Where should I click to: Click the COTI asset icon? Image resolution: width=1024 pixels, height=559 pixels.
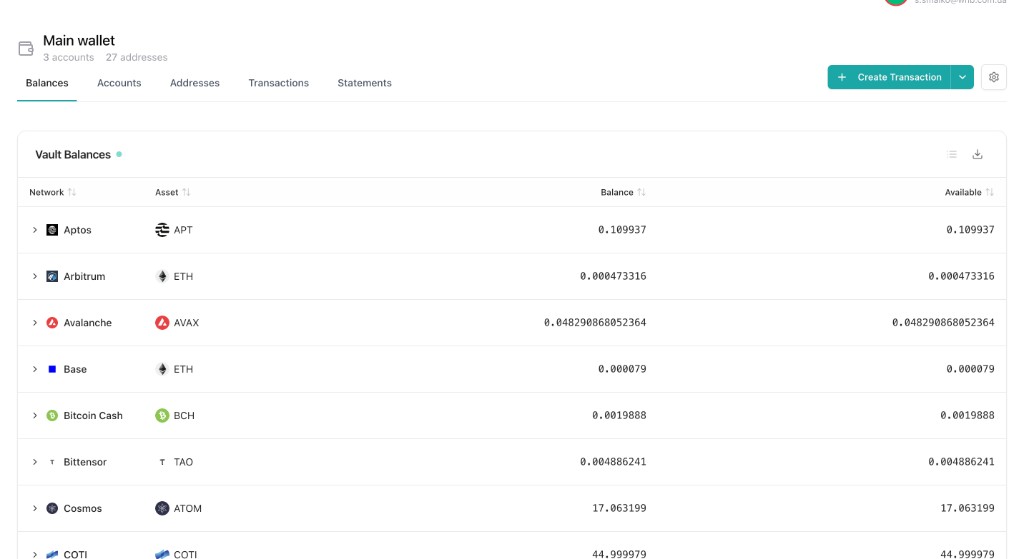click(162, 554)
